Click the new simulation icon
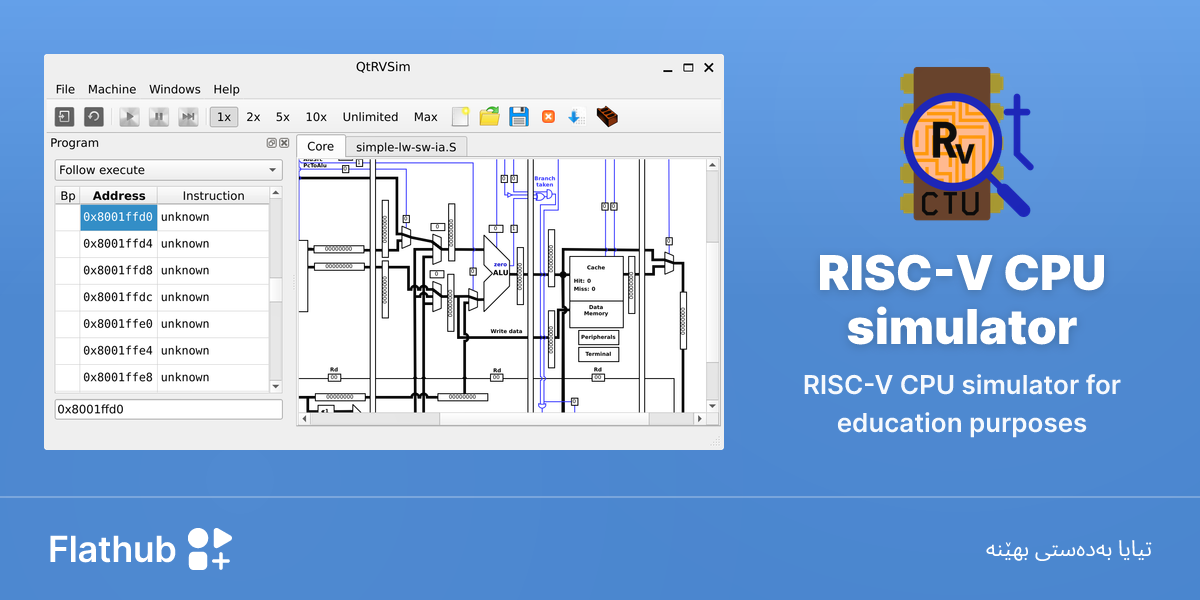Image resolution: width=1200 pixels, height=600 pixels. (x=64, y=117)
